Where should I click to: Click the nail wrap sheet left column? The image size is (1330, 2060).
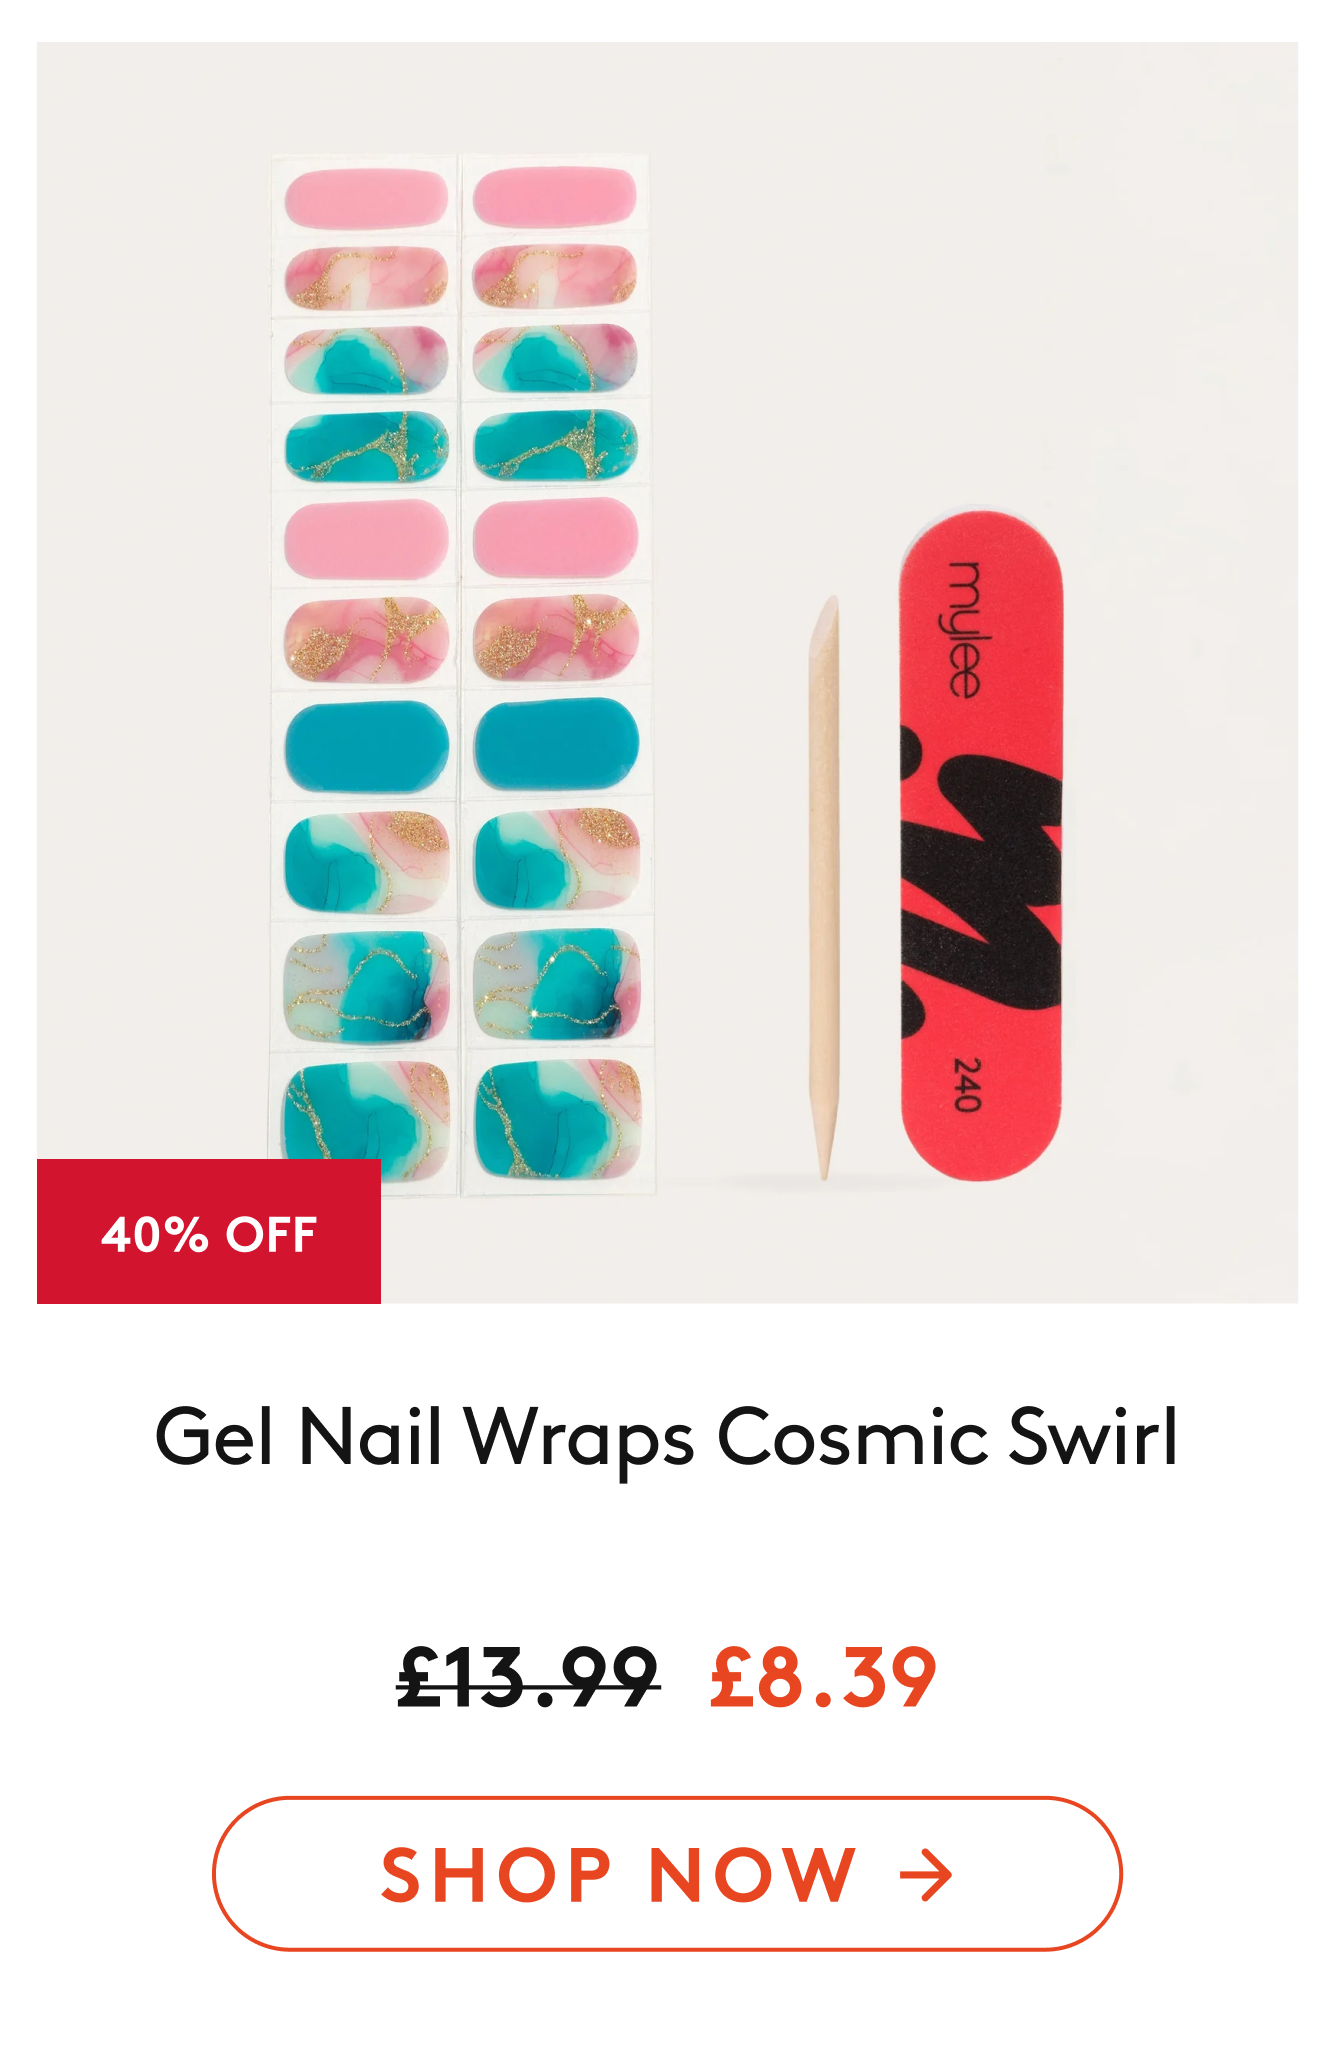(x=365, y=675)
